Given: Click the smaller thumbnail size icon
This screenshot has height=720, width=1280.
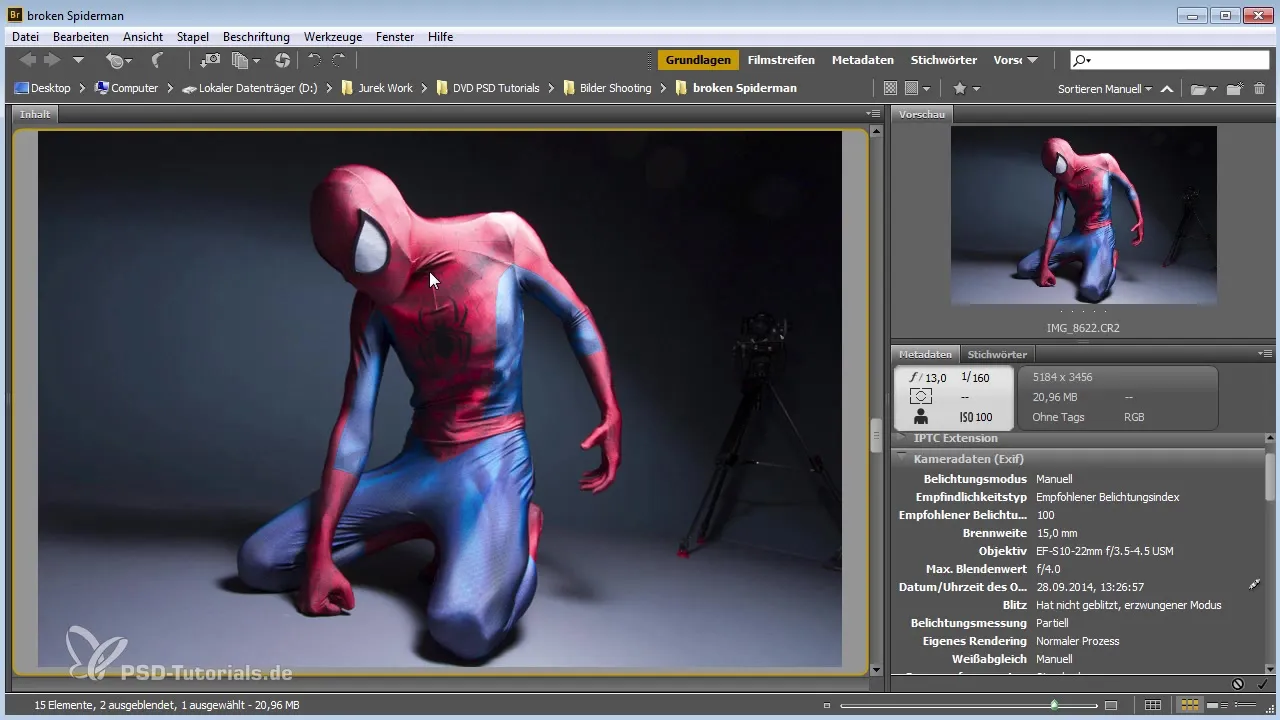Looking at the screenshot, I should pos(827,706).
